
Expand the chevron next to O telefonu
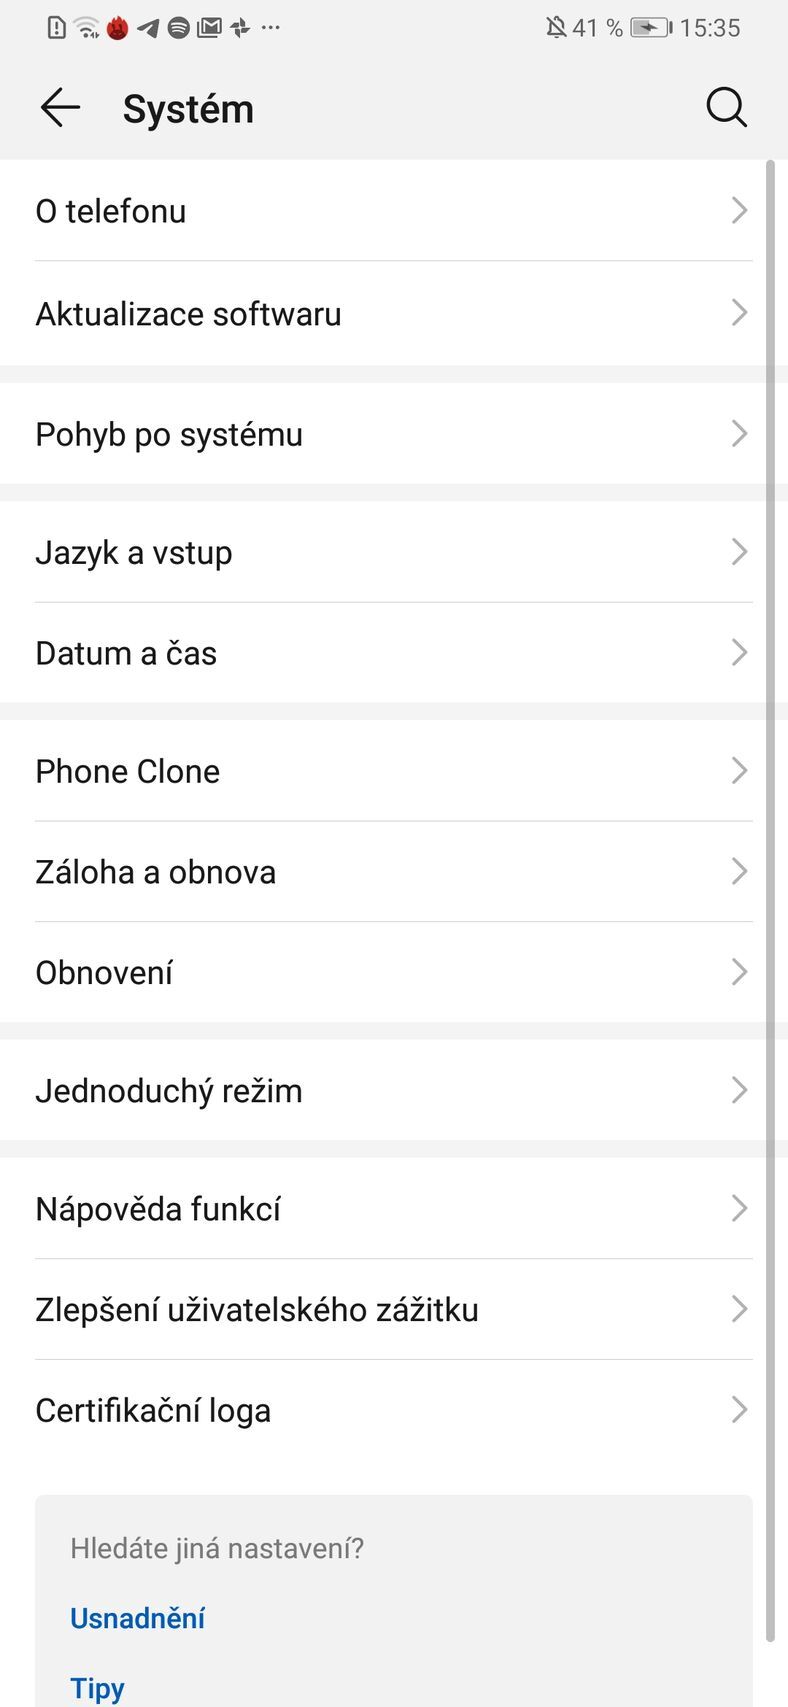tap(739, 211)
